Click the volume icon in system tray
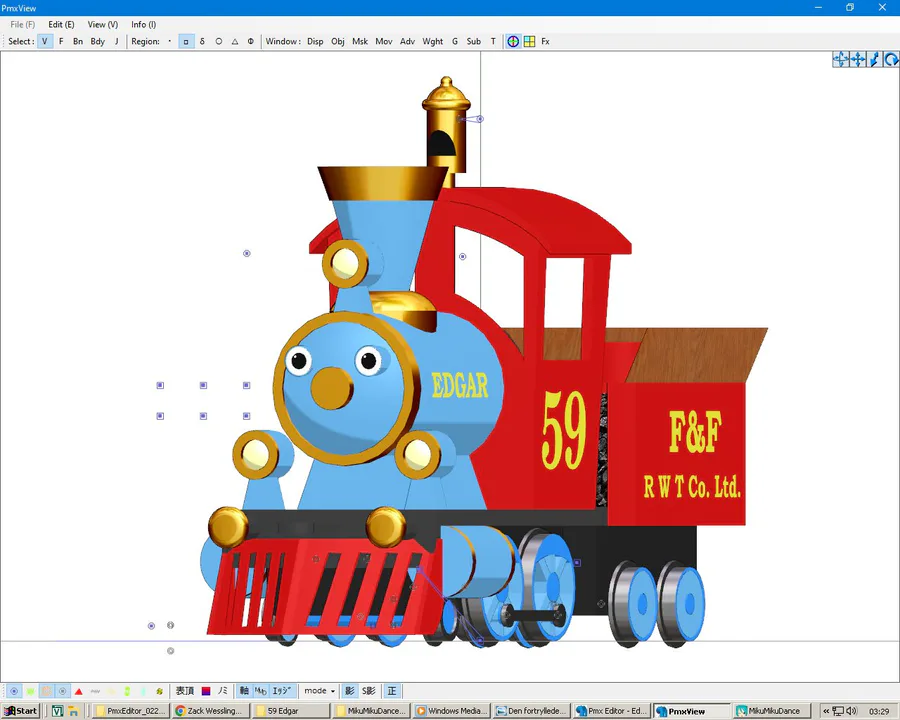900x720 pixels. tap(851, 711)
